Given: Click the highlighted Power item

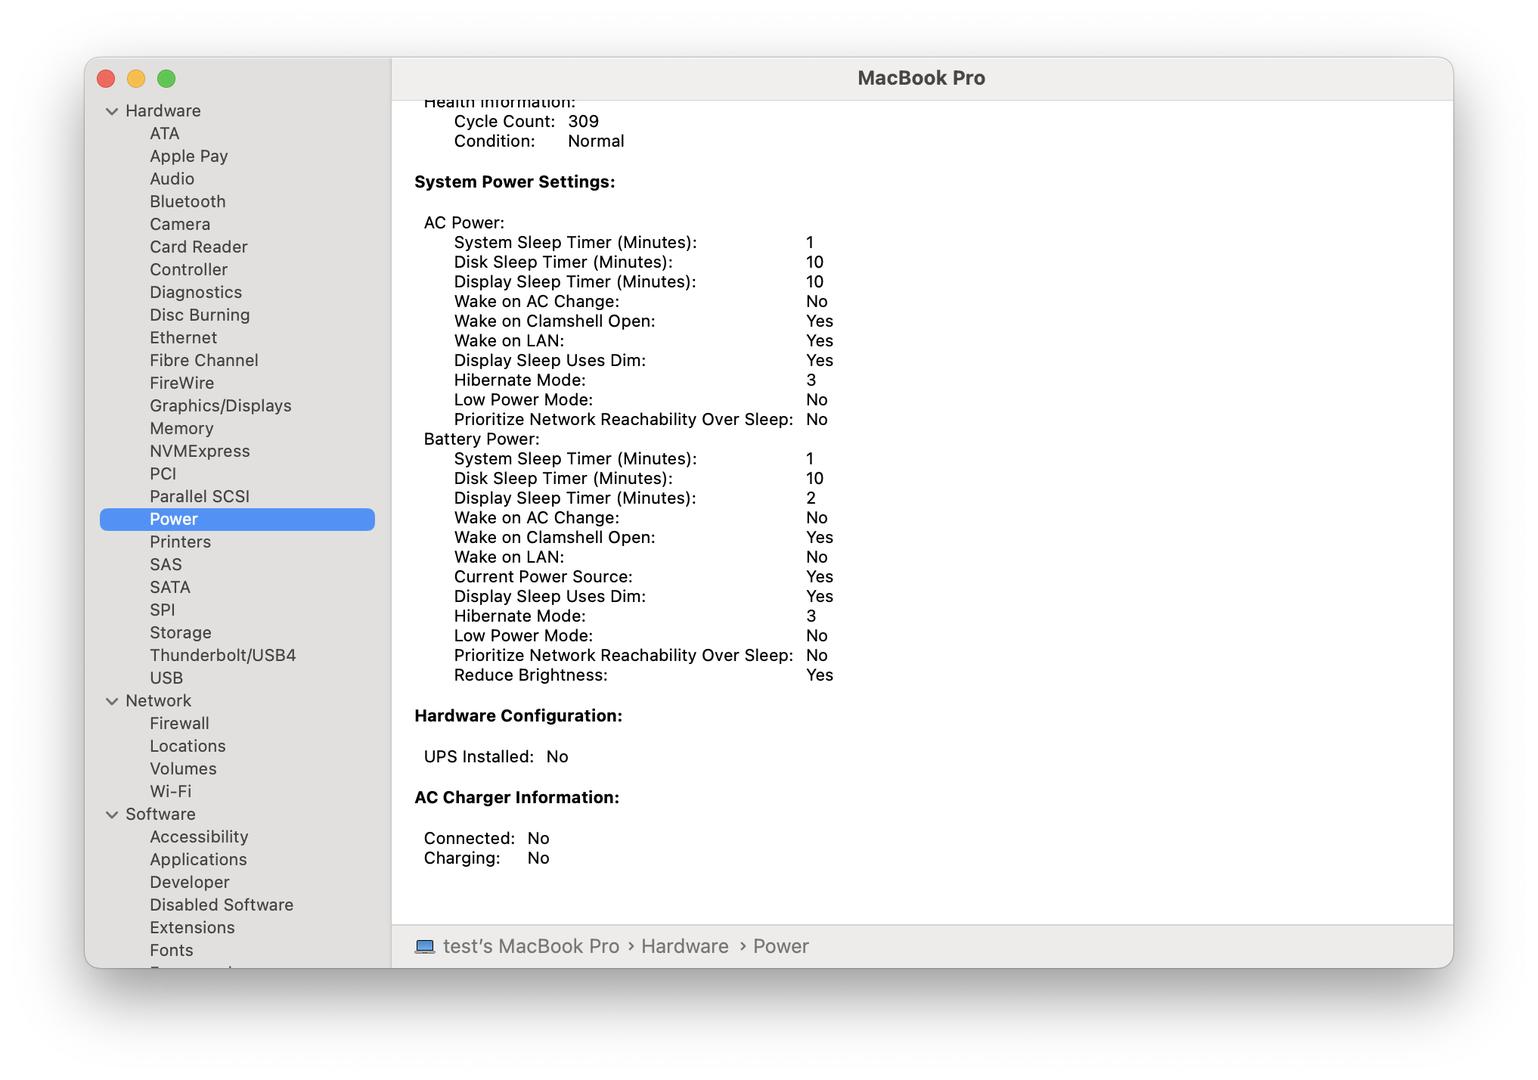Looking at the screenshot, I should click(237, 519).
